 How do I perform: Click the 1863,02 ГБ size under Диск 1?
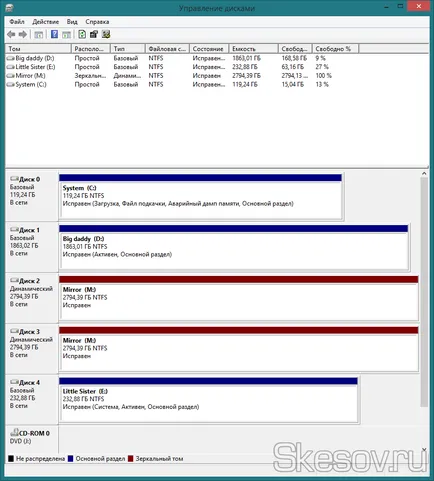coord(24,245)
